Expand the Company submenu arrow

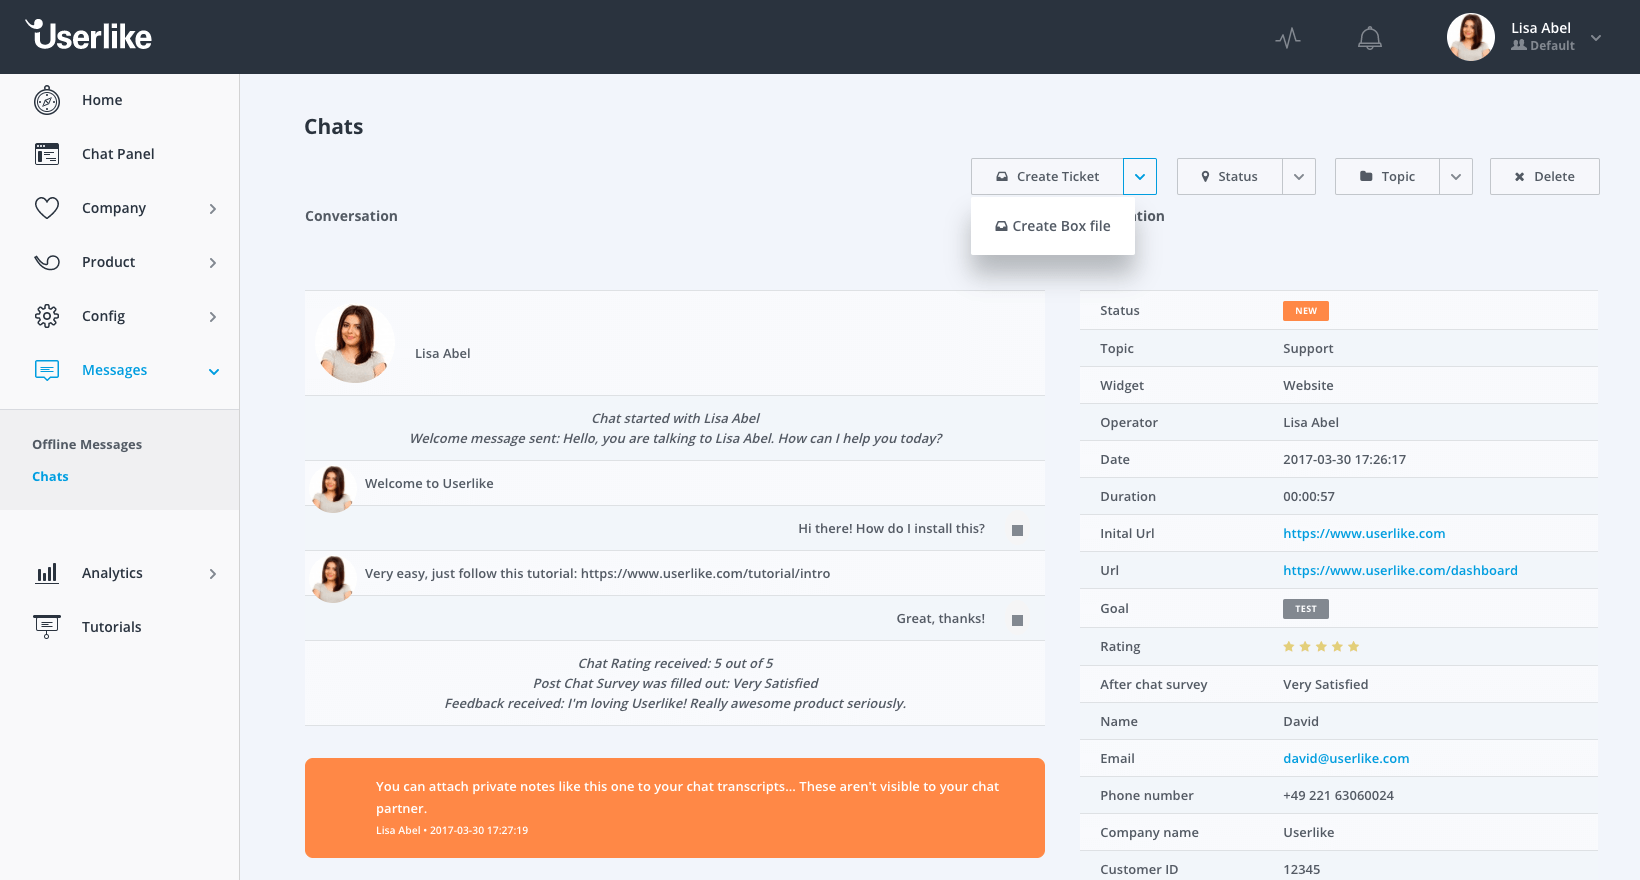click(x=213, y=209)
